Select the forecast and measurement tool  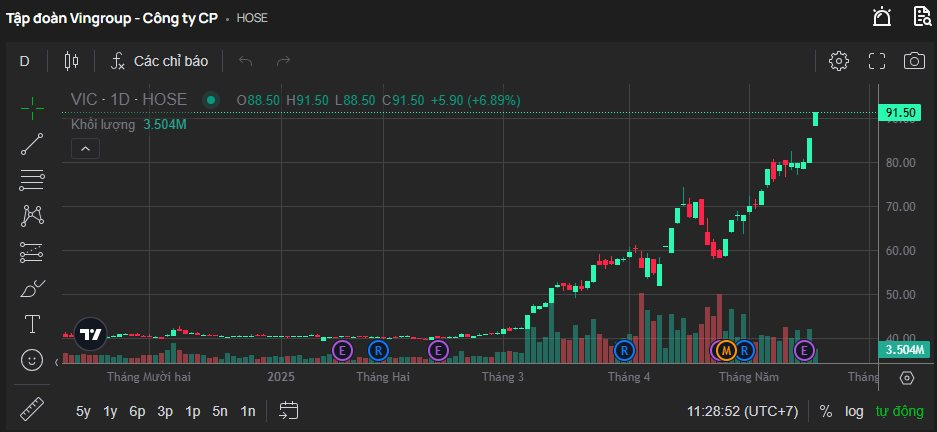[32, 252]
